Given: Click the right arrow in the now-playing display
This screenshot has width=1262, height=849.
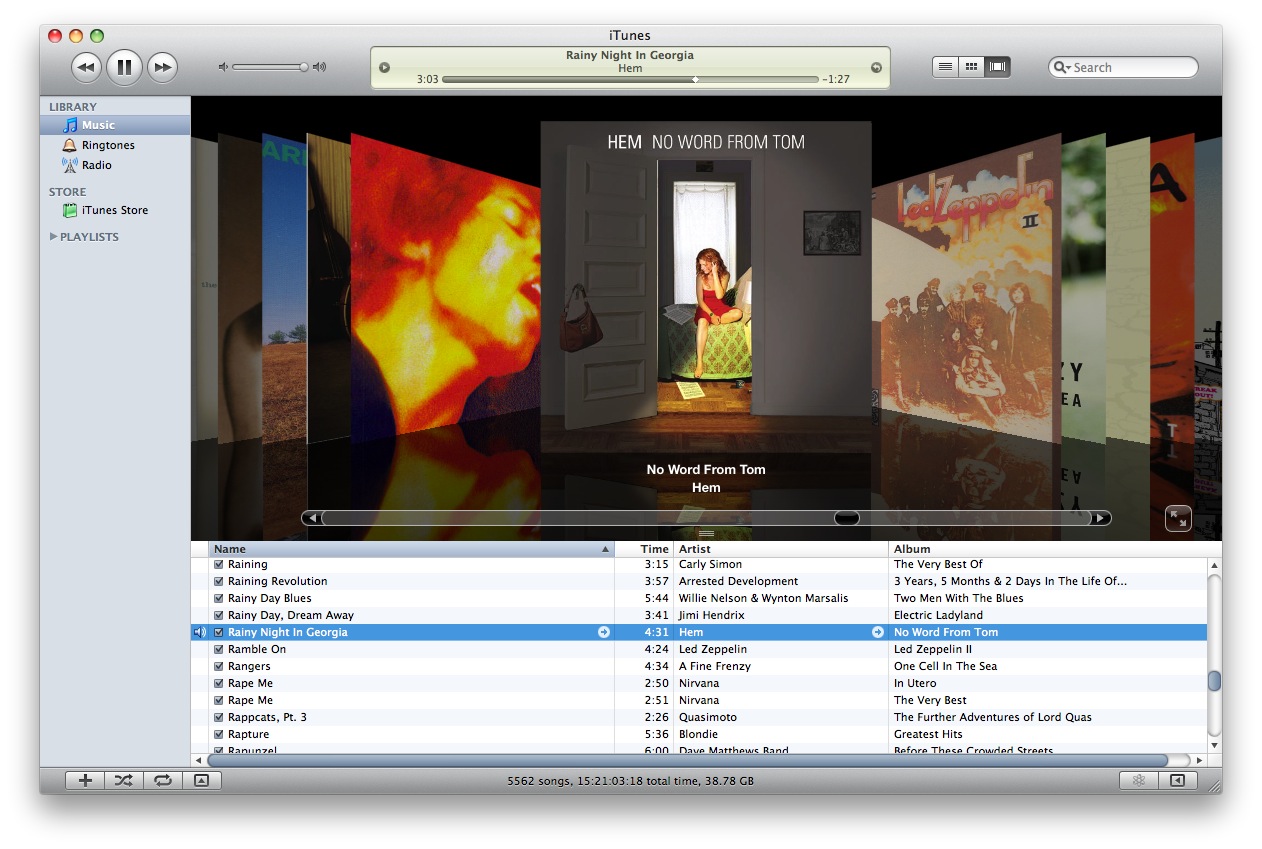Looking at the screenshot, I should pyautogui.click(x=877, y=67).
